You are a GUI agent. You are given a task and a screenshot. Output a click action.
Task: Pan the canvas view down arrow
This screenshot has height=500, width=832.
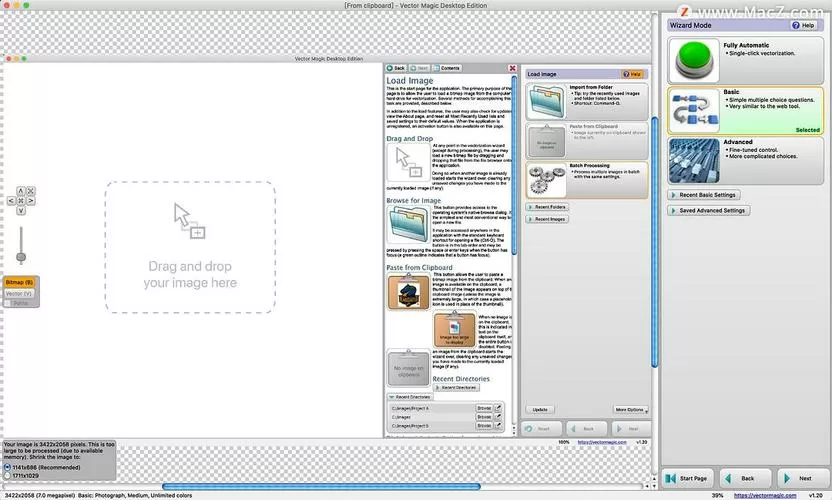[21, 211]
